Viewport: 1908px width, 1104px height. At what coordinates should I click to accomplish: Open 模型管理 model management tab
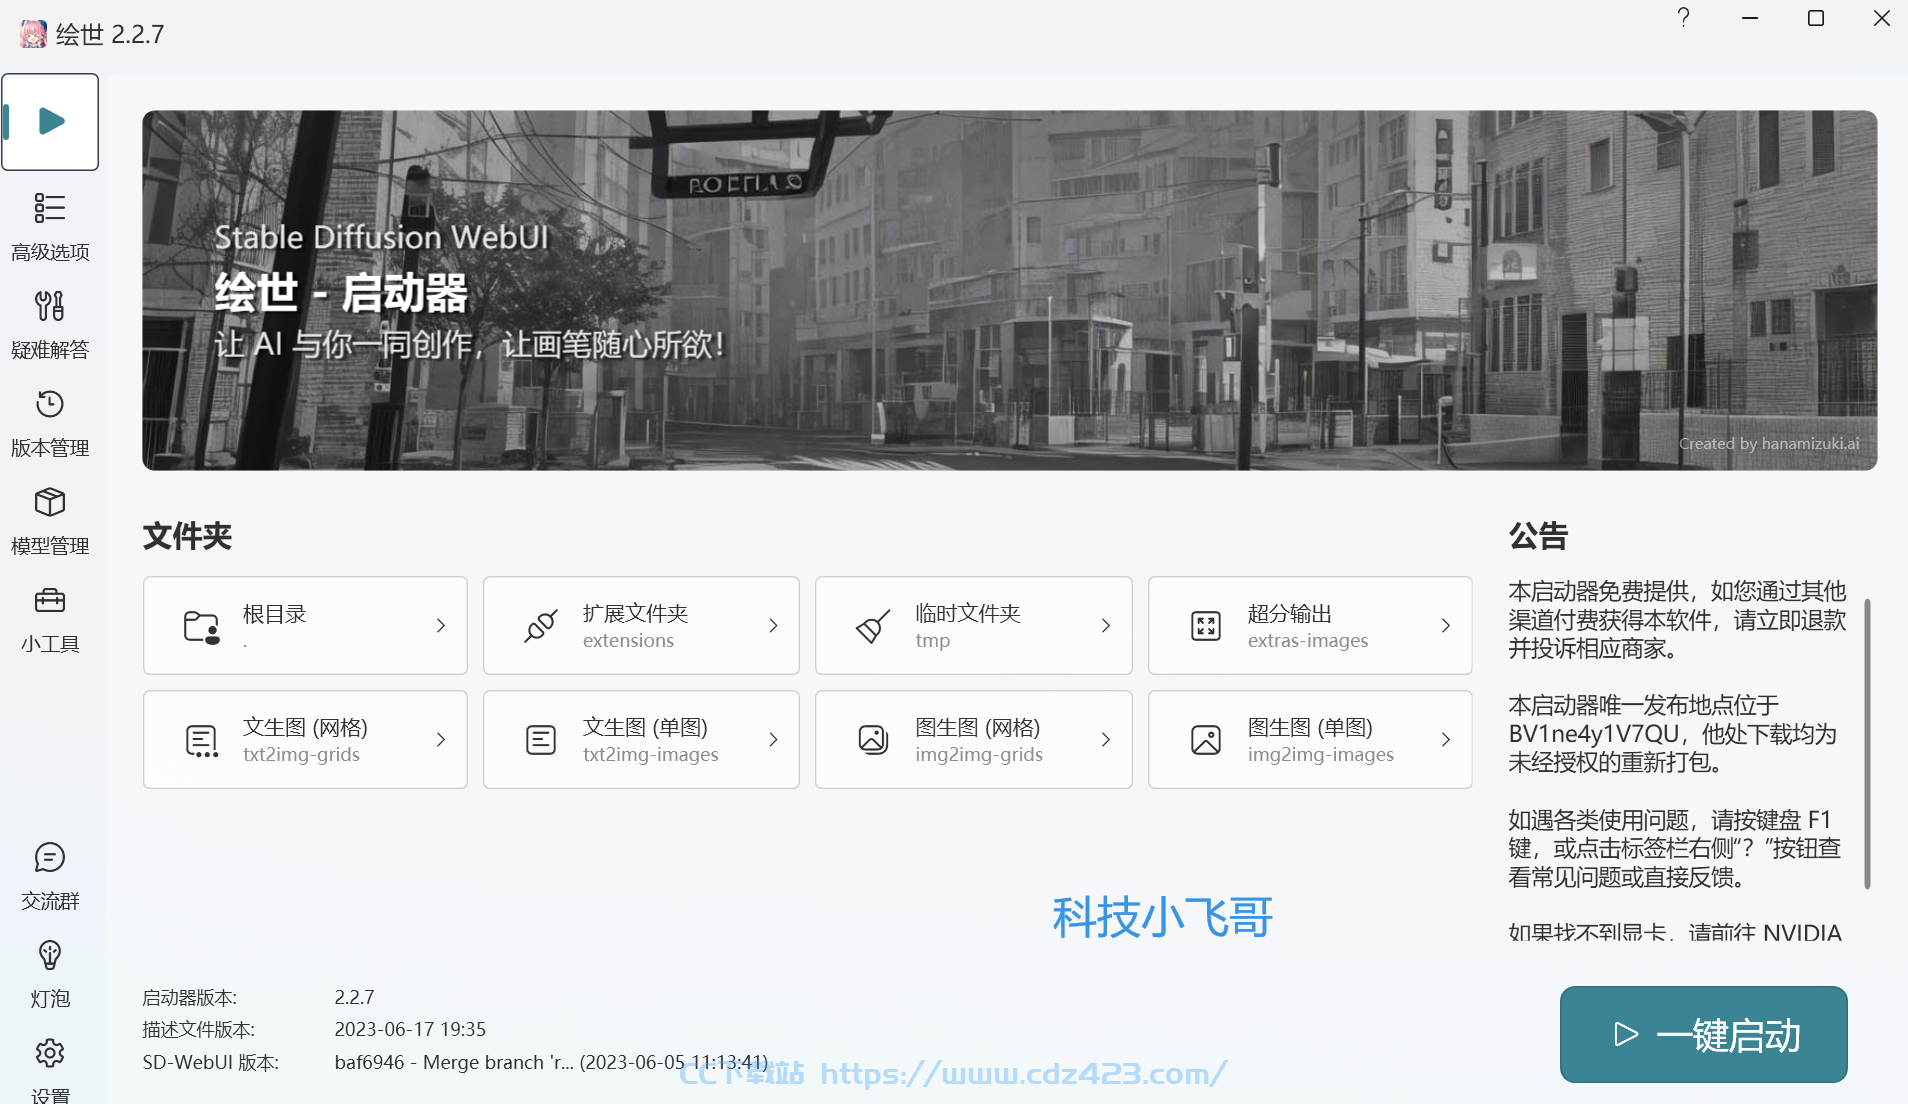(50, 521)
